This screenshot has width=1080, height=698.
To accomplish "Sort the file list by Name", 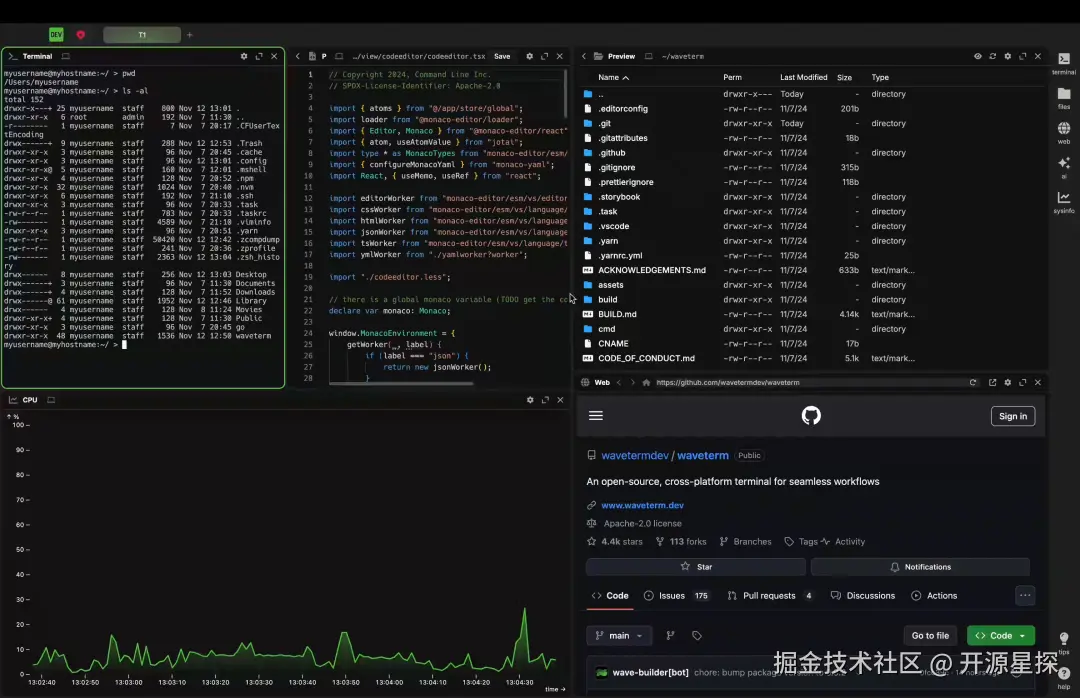I will pyautogui.click(x=613, y=78).
